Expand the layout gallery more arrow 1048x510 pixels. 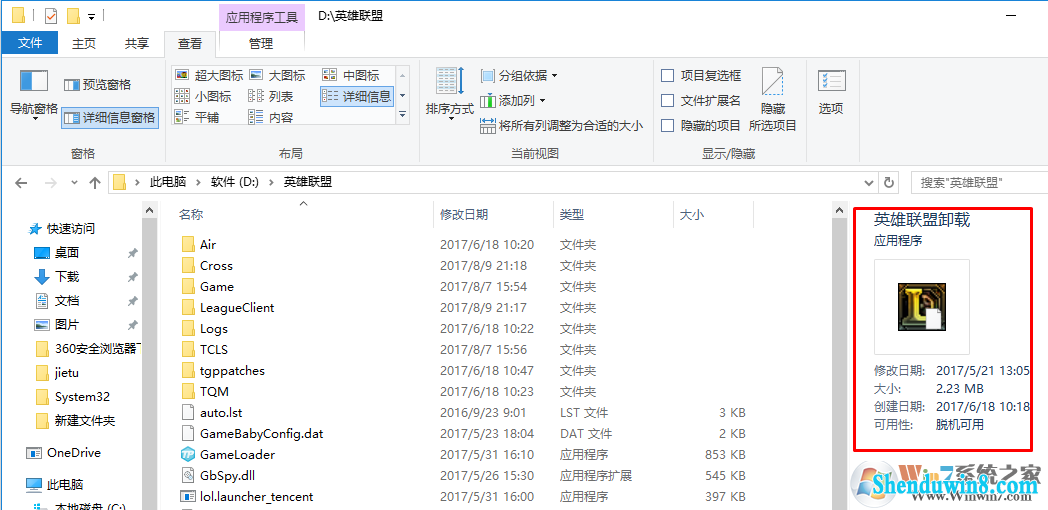[x=402, y=115]
